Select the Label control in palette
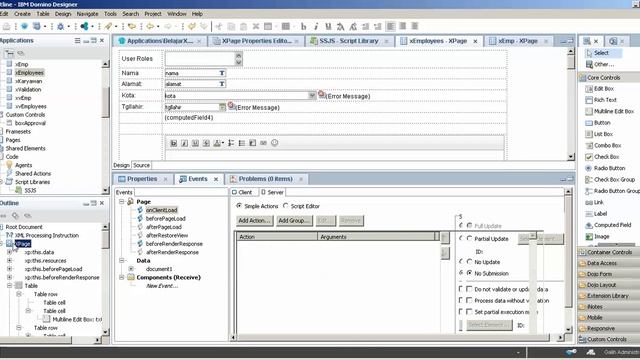This screenshot has height=360, width=640. point(600,214)
